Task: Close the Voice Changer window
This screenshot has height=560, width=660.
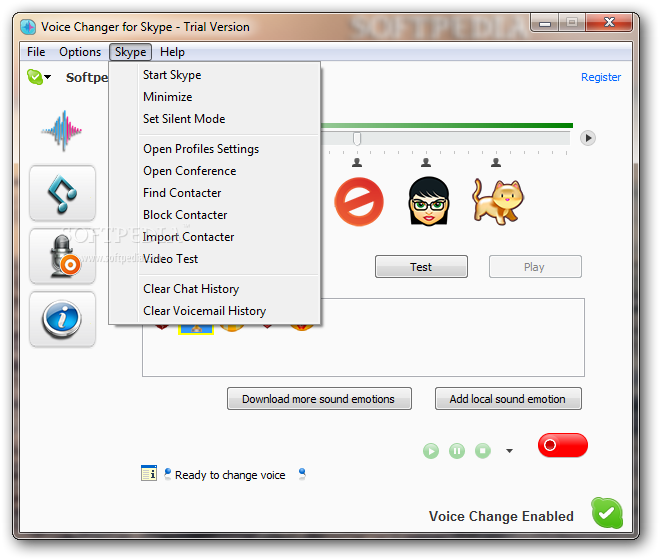Action: click(609, 23)
